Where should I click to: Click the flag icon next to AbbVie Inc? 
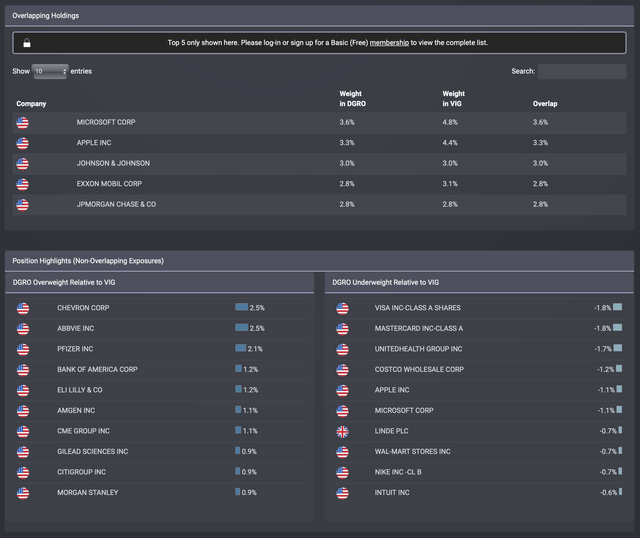23,329
